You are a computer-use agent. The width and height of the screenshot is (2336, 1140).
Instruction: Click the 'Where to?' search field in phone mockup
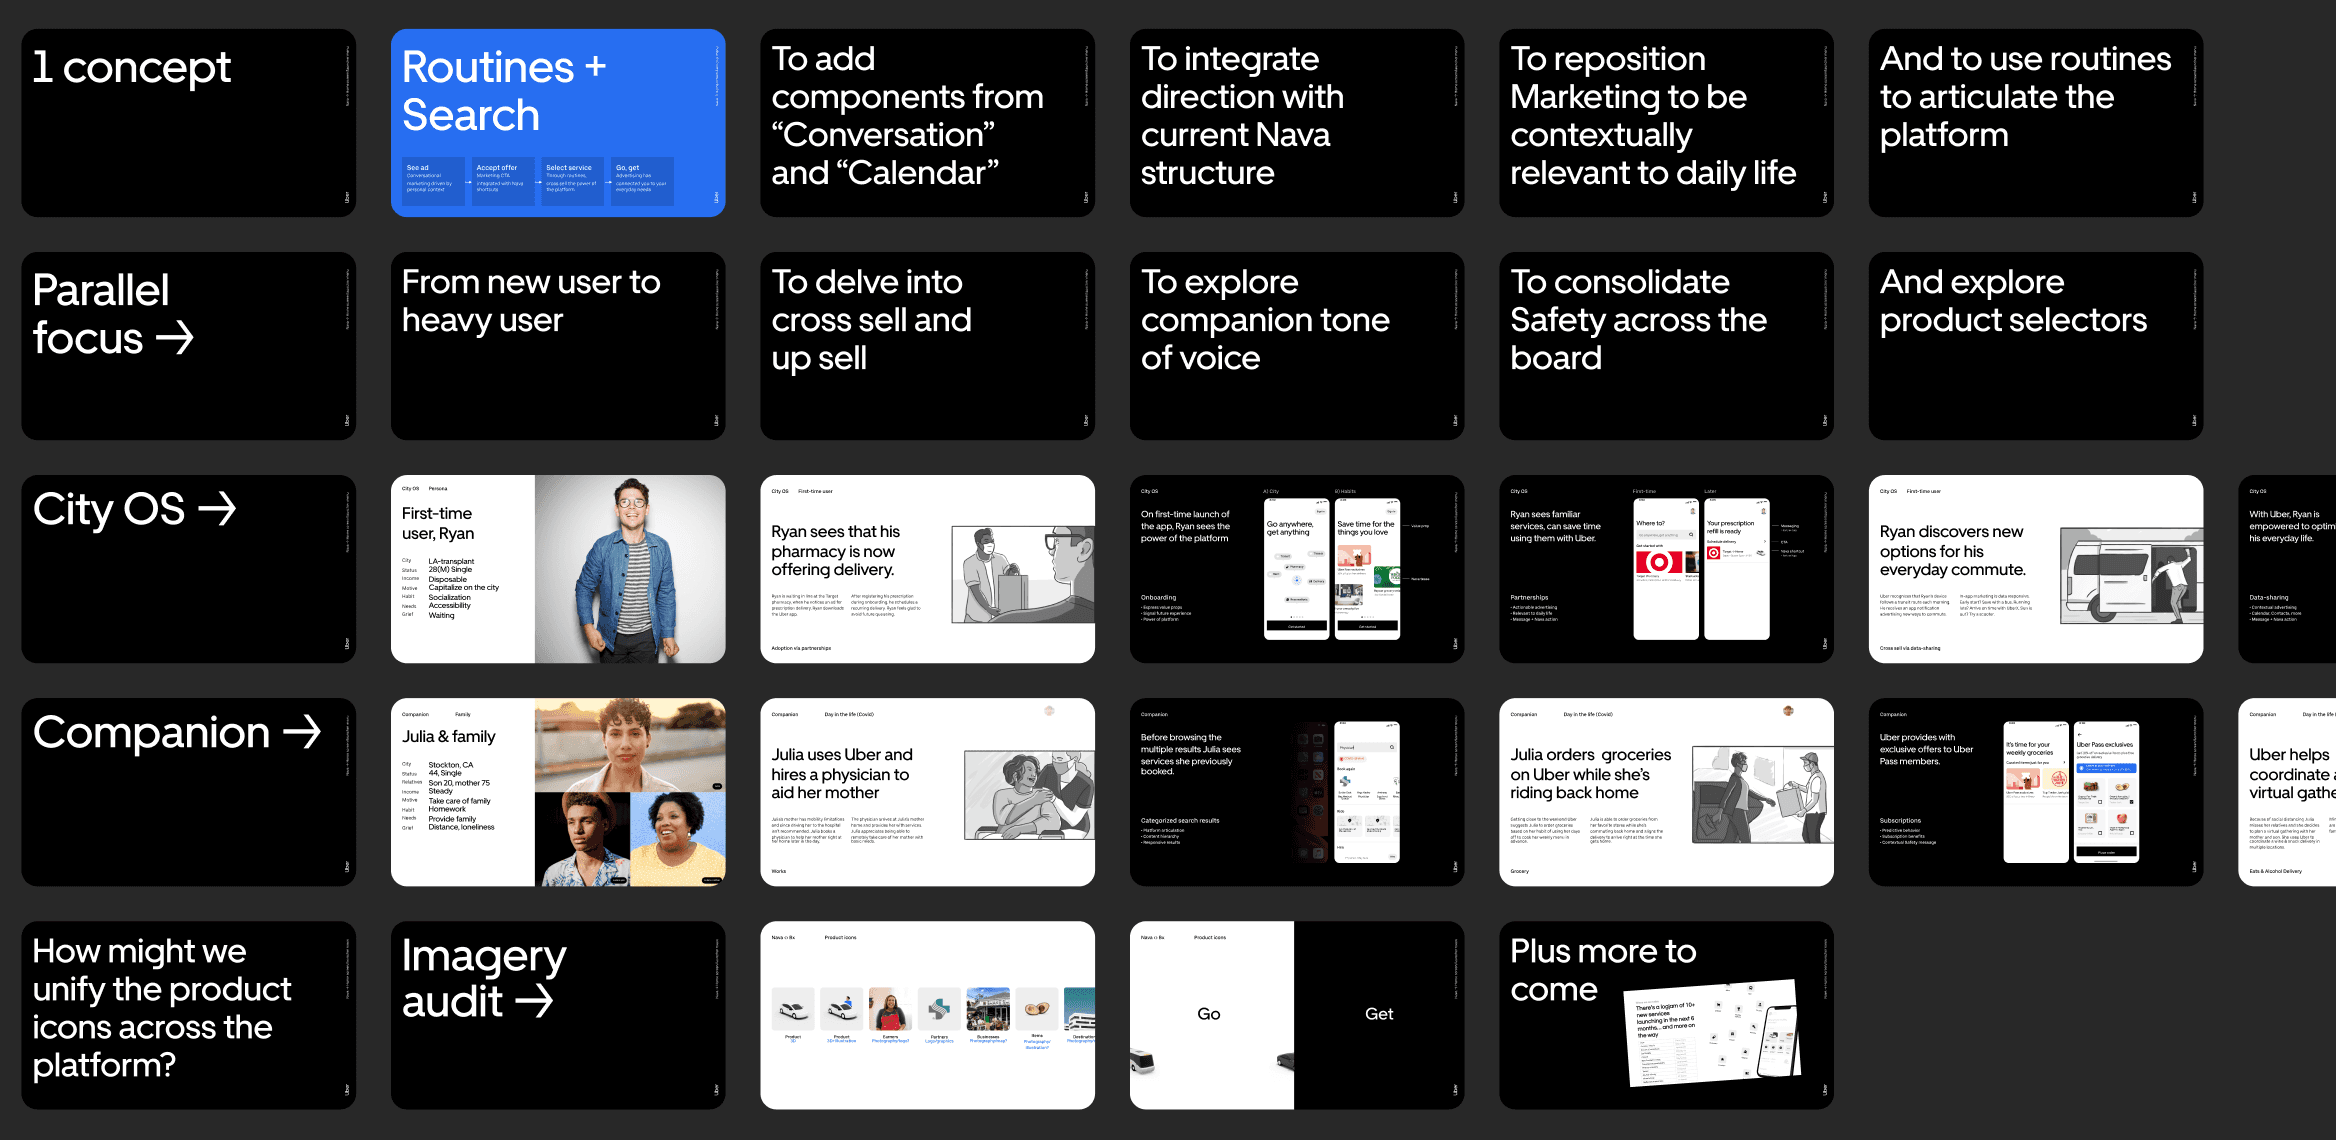1665,535
